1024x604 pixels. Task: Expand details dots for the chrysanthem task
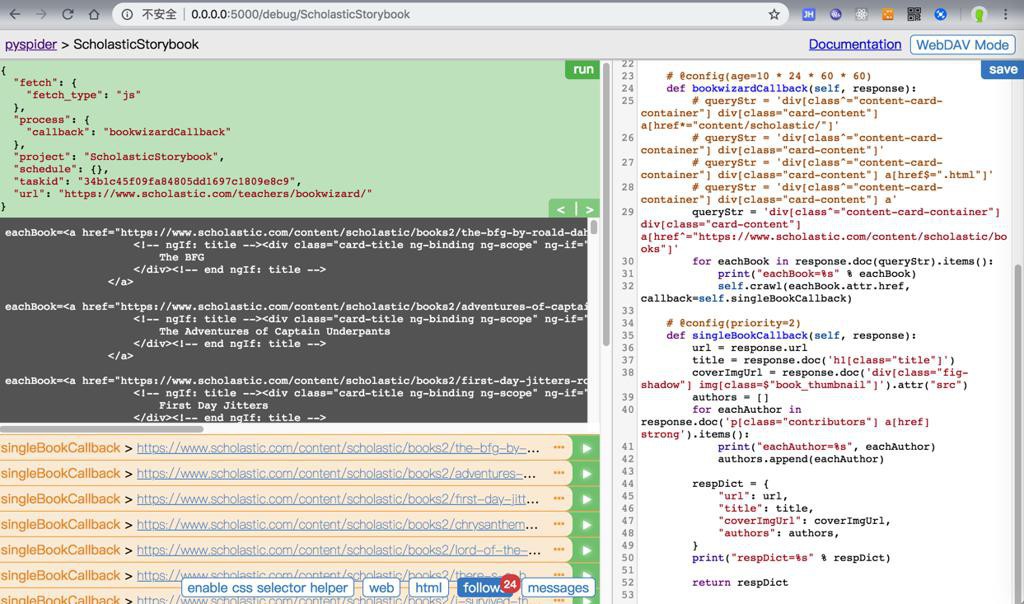tap(559, 524)
